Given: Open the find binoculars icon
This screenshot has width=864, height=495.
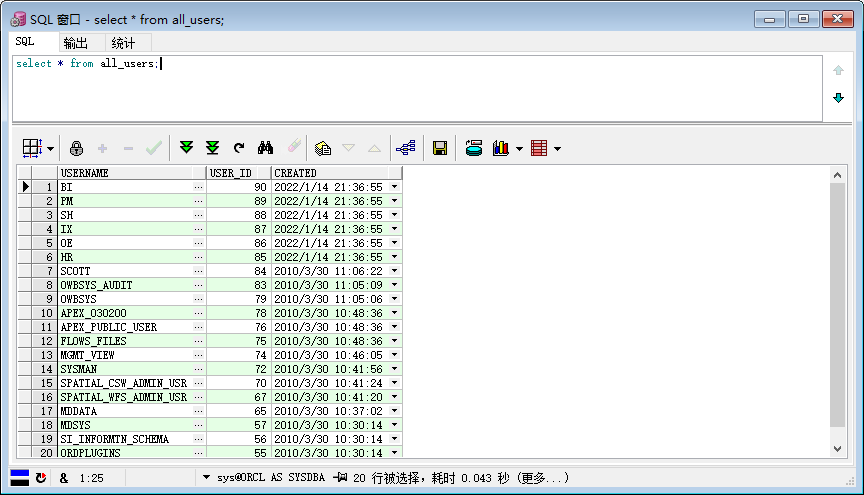Looking at the screenshot, I should pos(265,147).
